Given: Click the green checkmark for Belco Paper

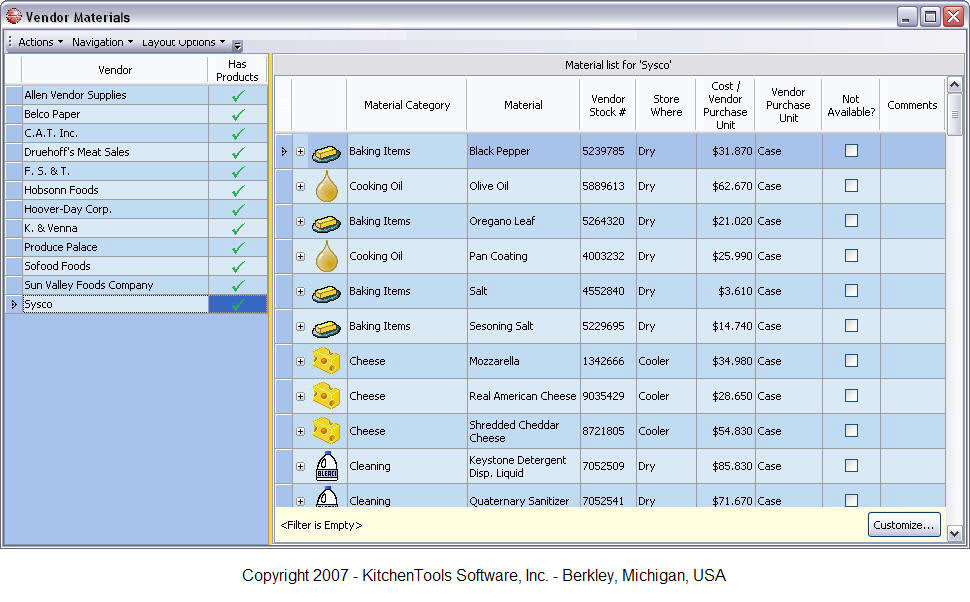Looking at the screenshot, I should [x=238, y=114].
